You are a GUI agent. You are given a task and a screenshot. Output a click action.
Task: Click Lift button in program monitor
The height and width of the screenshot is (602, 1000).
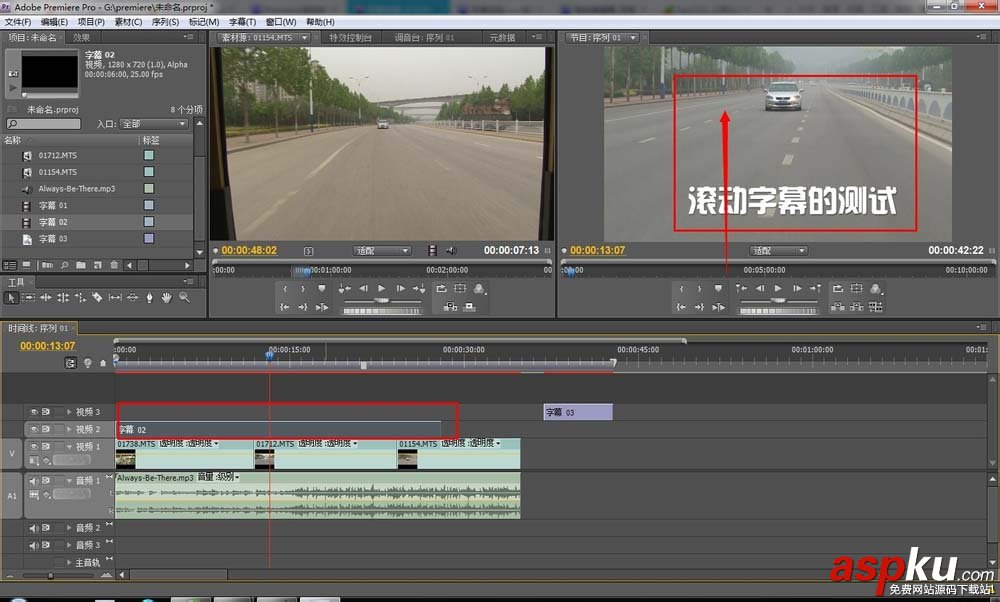(838, 307)
